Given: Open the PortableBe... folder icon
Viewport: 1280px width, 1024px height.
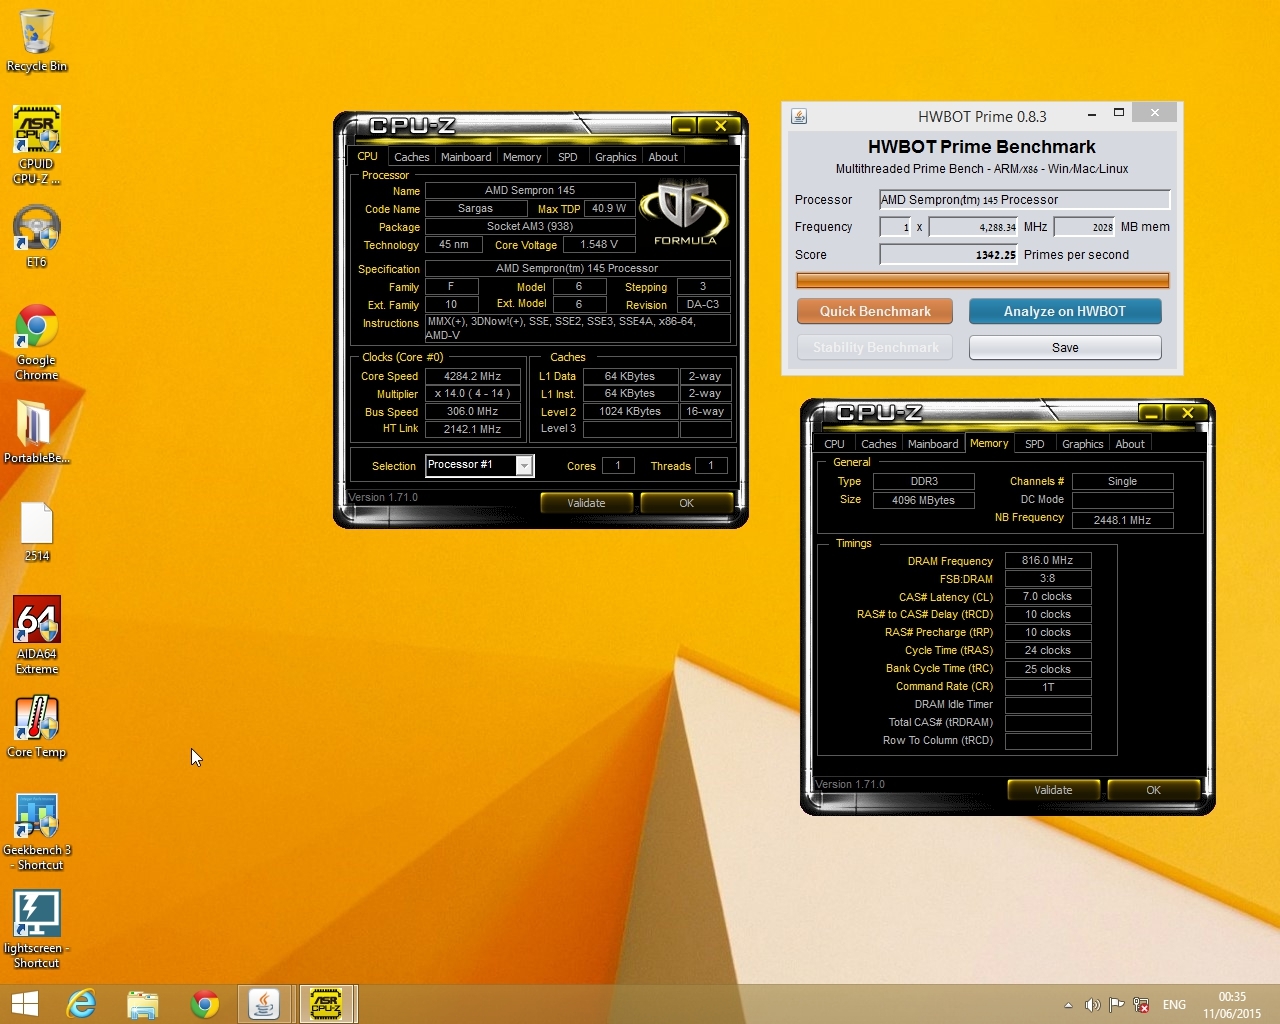Looking at the screenshot, I should 36,432.
